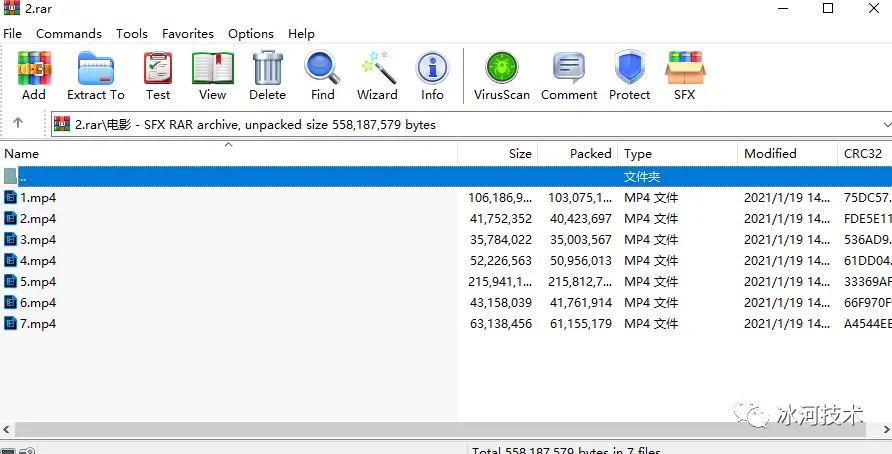The height and width of the screenshot is (454, 892).
Task: Click the horizontal scrollbar left arrow
Action: point(6,429)
